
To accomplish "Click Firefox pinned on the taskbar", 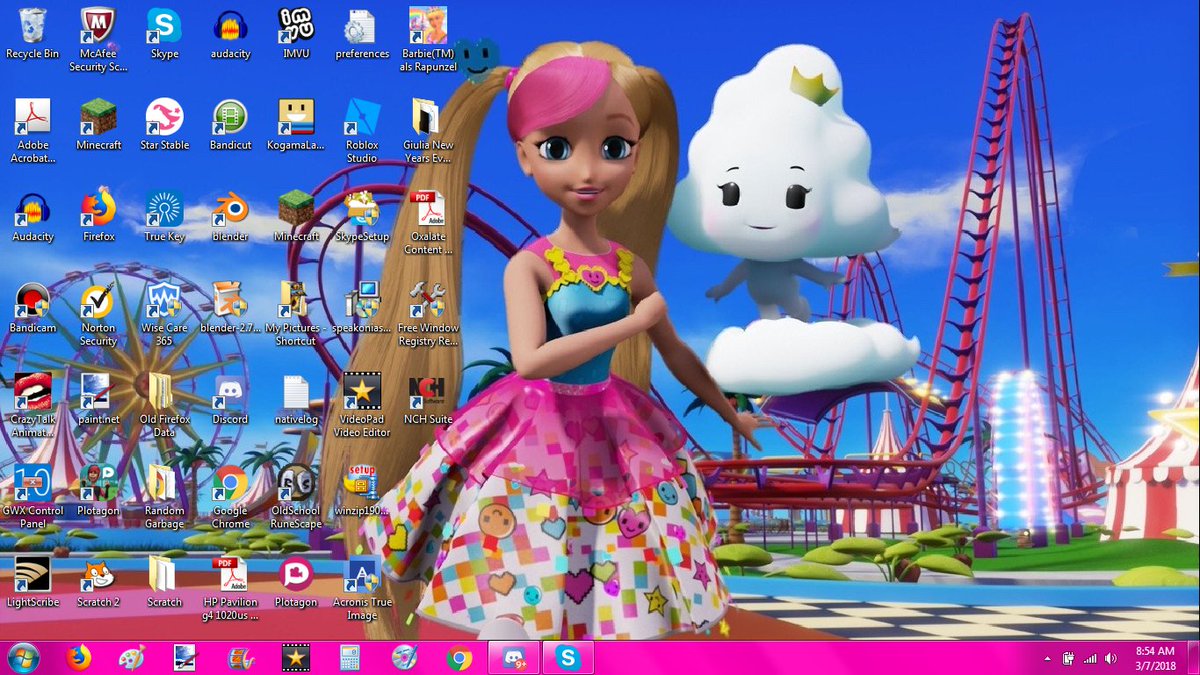I will click(78, 657).
